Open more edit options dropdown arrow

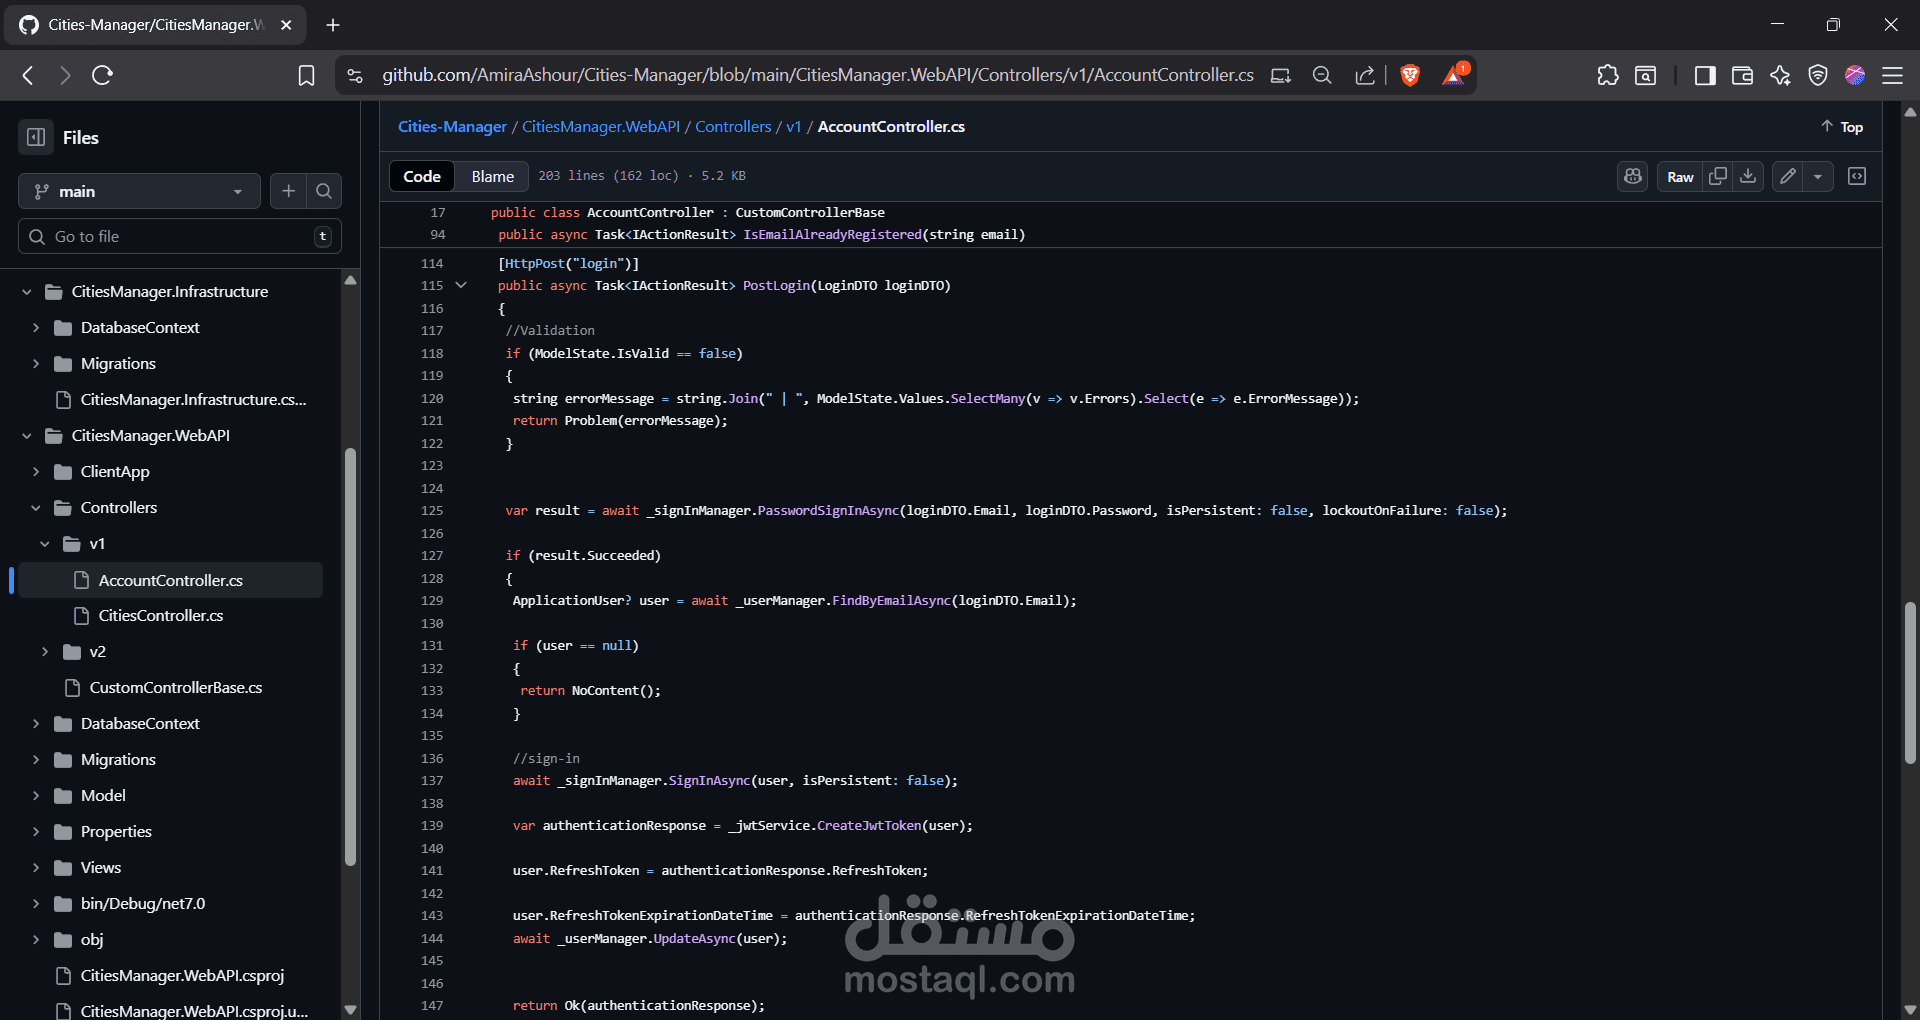point(1818,176)
